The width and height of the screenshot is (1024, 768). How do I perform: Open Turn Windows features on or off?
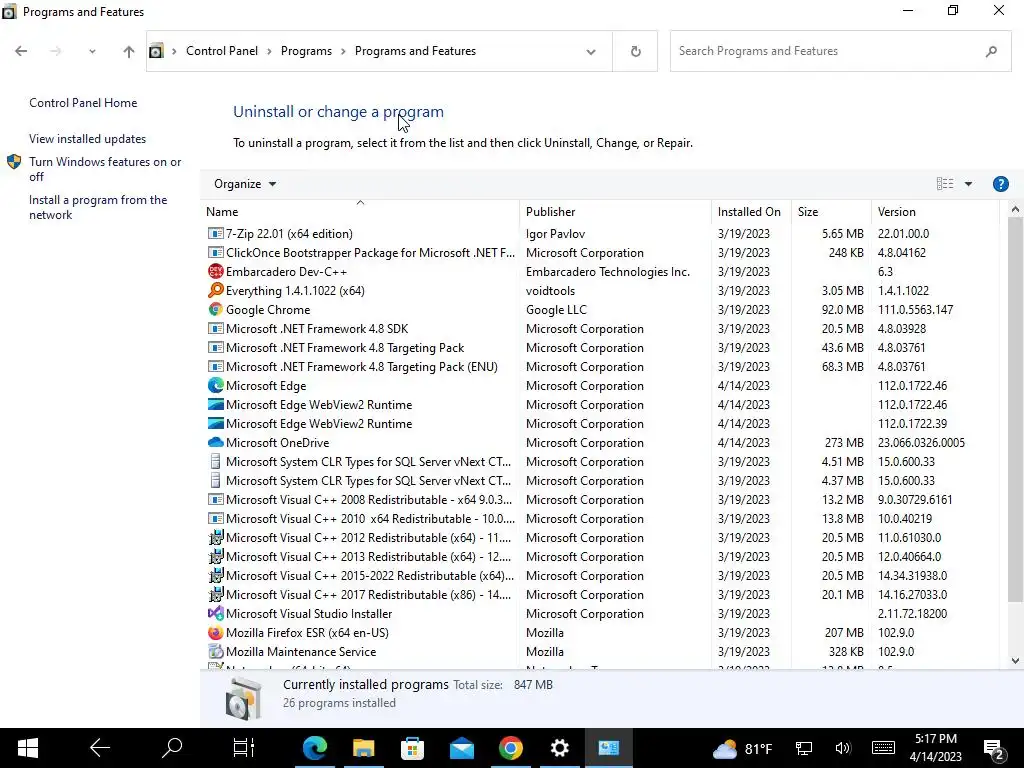105,169
